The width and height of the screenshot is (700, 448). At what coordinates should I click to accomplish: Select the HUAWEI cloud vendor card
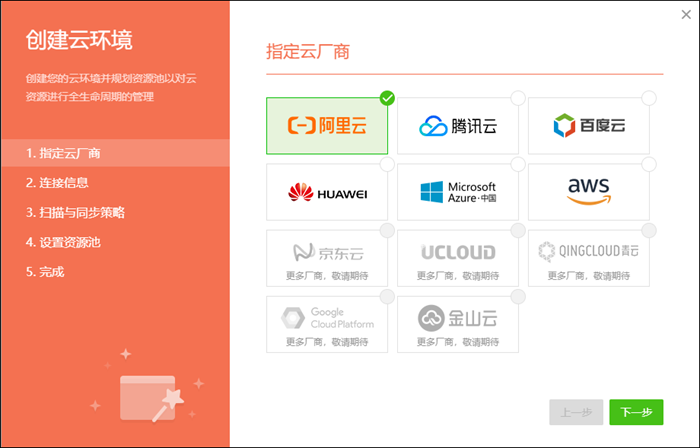(327, 192)
